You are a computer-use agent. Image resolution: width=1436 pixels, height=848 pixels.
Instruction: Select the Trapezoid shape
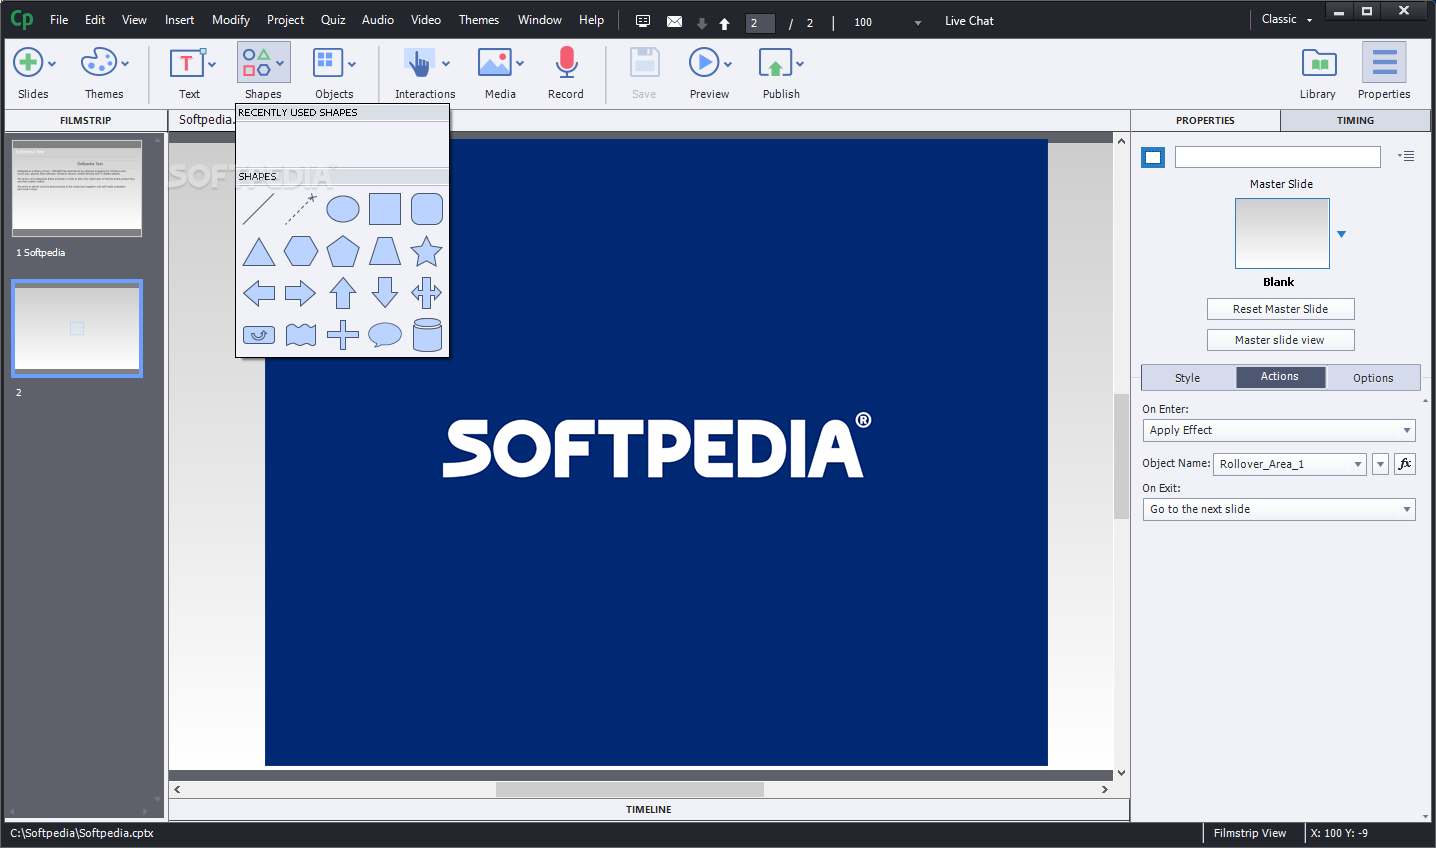[385, 251]
